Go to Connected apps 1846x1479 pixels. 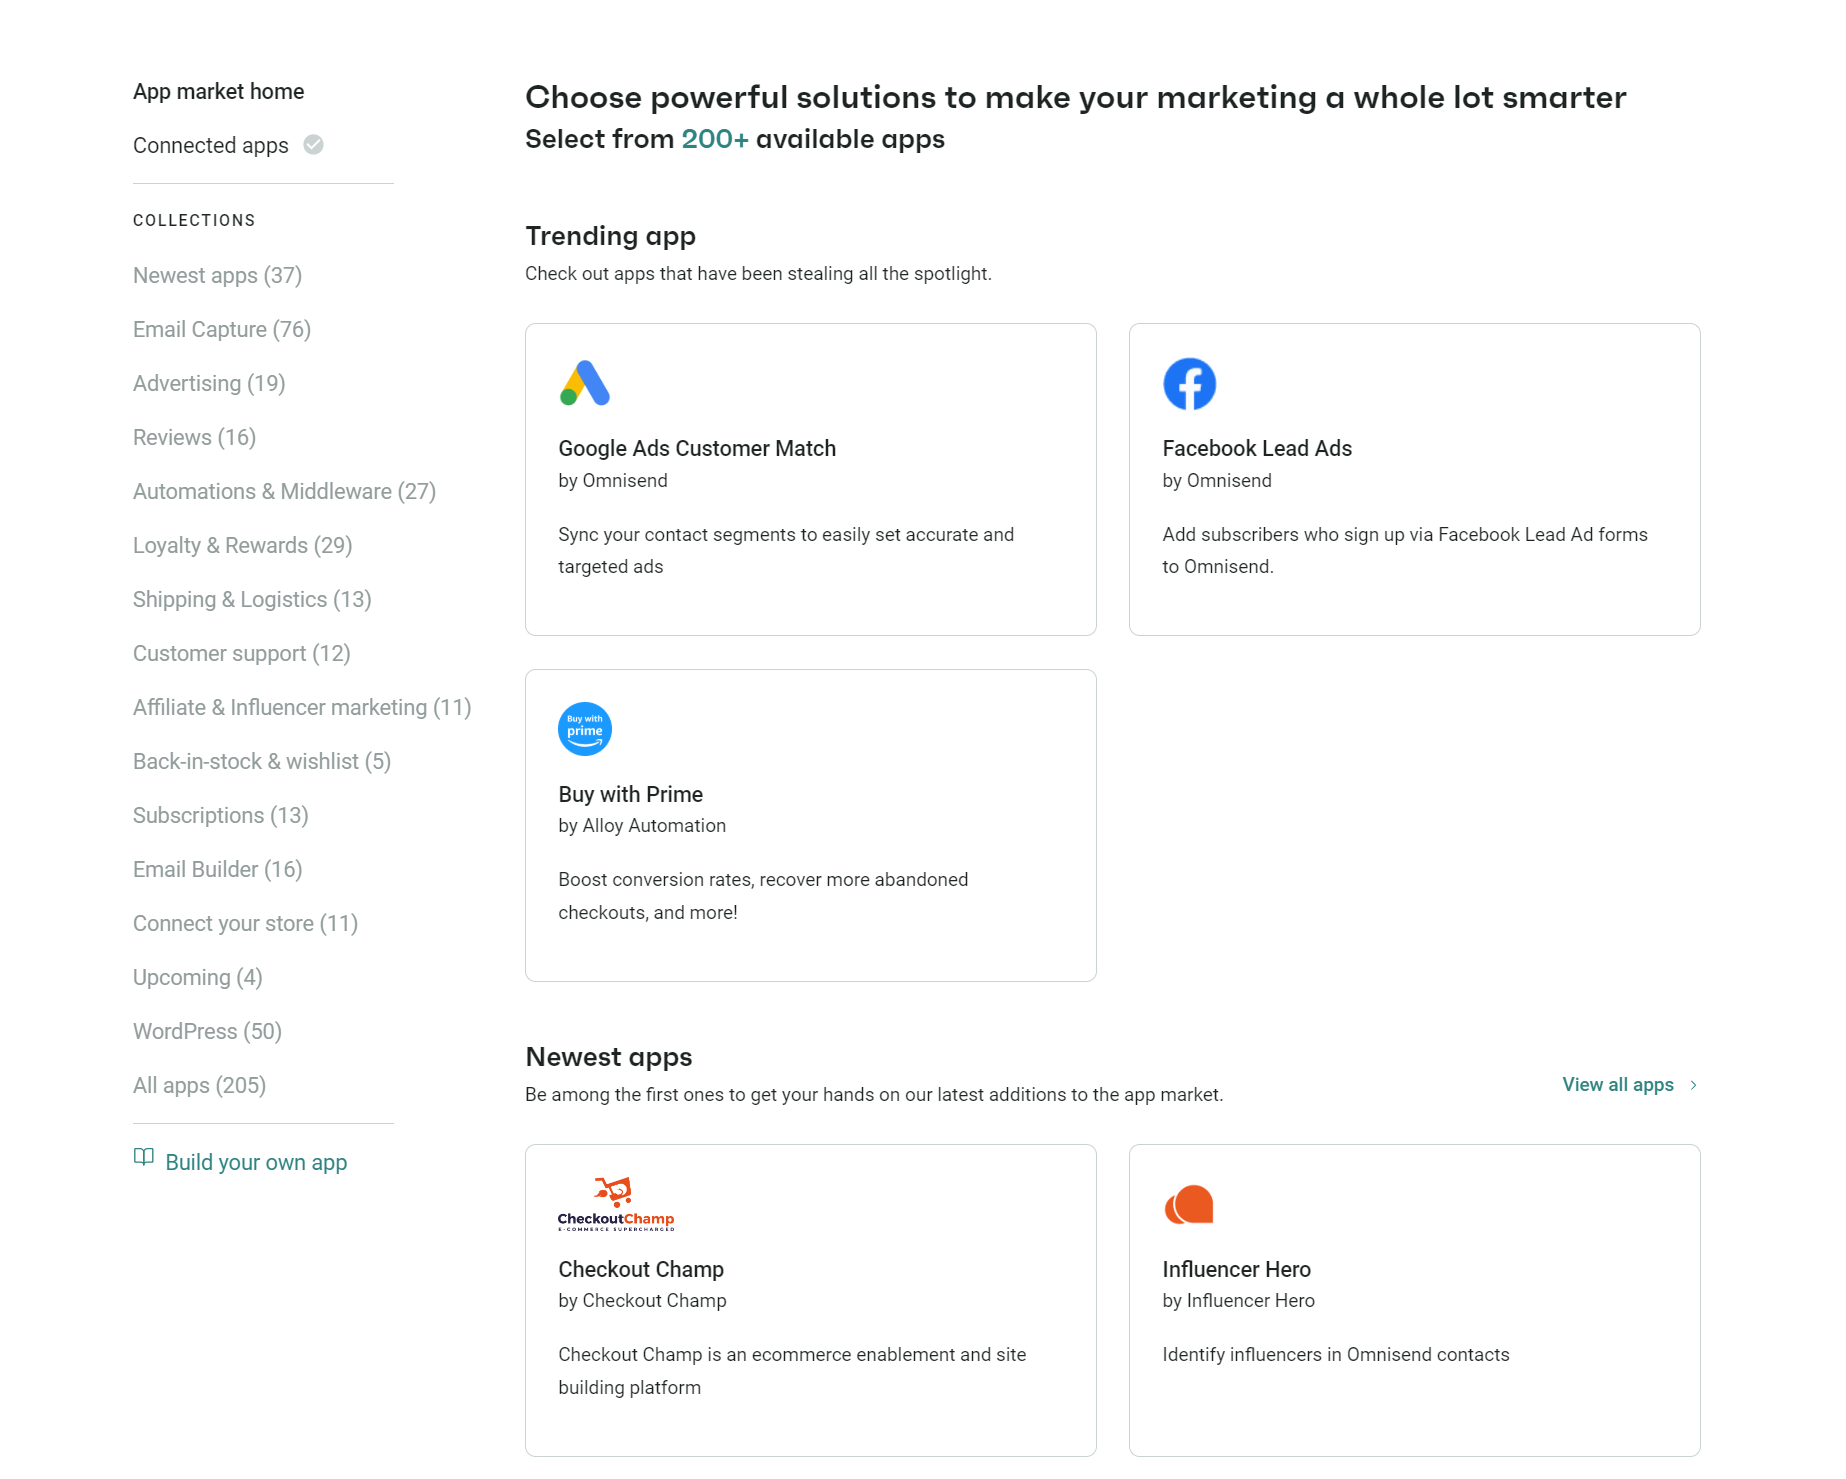pyautogui.click(x=210, y=145)
